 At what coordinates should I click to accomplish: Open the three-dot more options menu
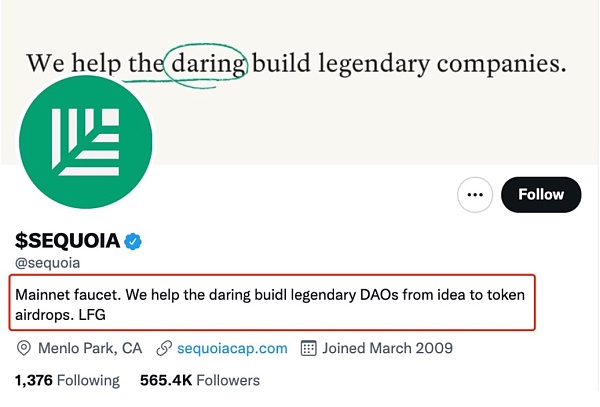(475, 194)
